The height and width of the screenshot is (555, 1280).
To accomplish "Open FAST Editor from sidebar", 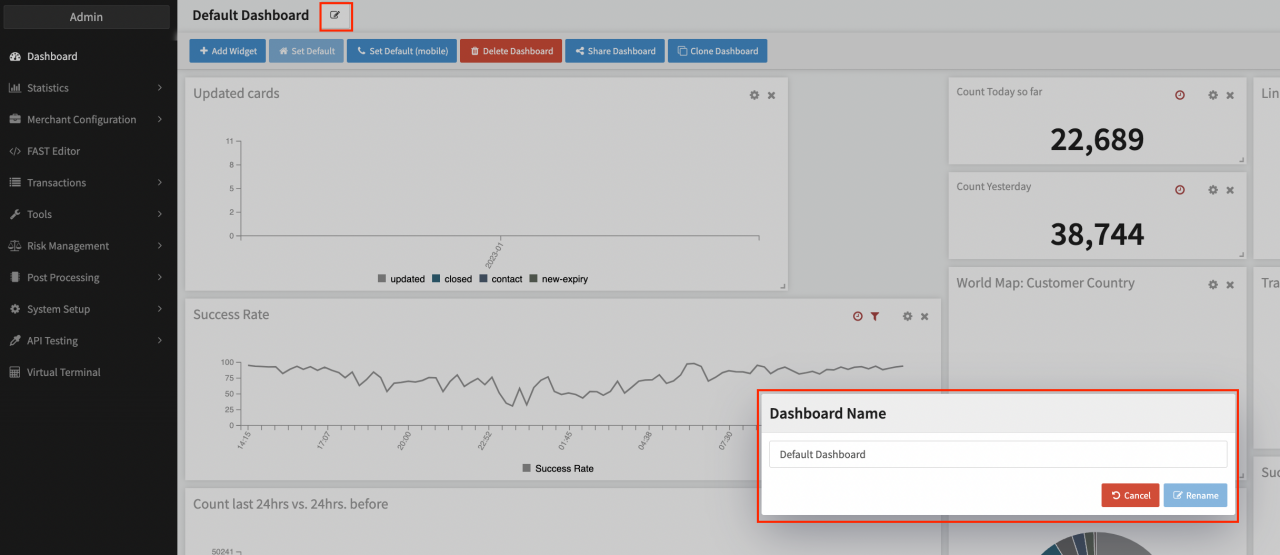I will (x=53, y=151).
